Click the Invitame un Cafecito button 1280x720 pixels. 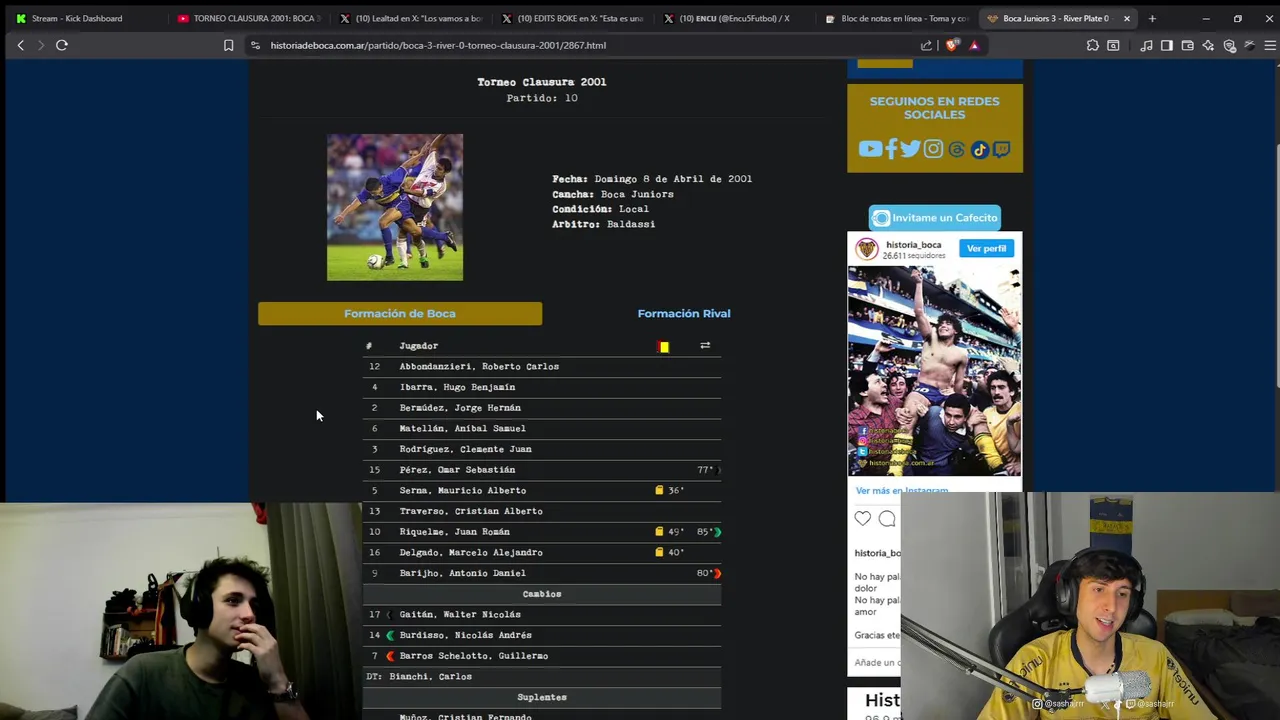934,217
